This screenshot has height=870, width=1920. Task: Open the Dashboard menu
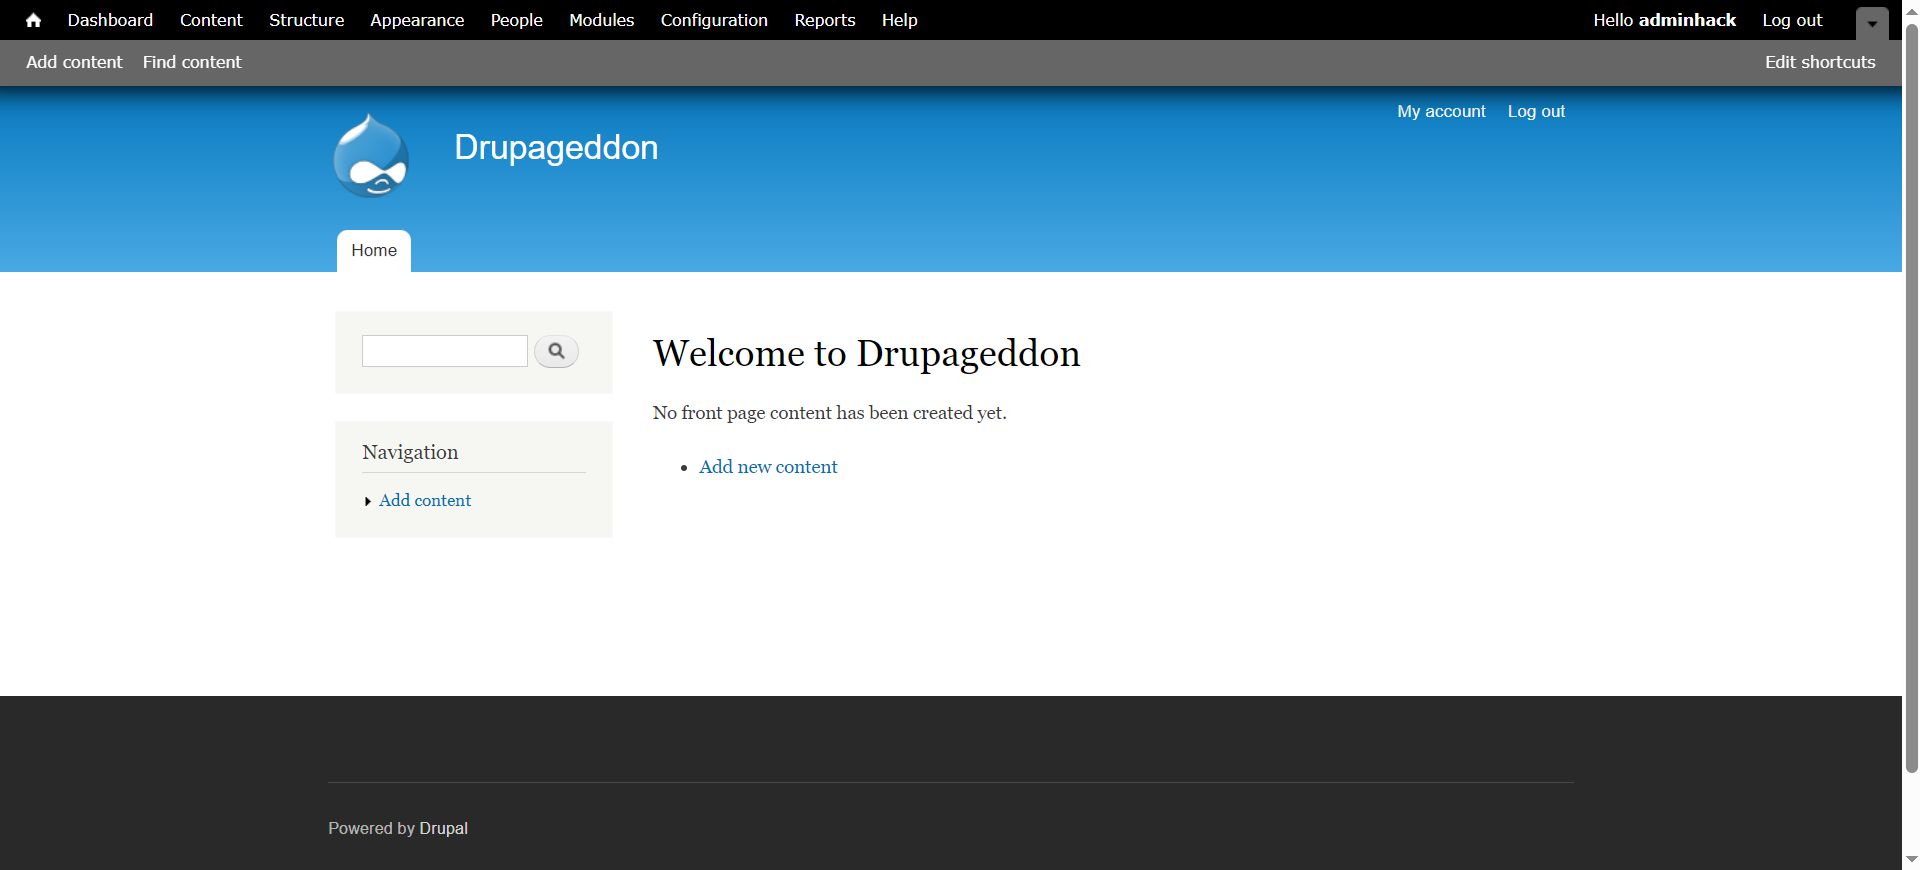coord(110,20)
